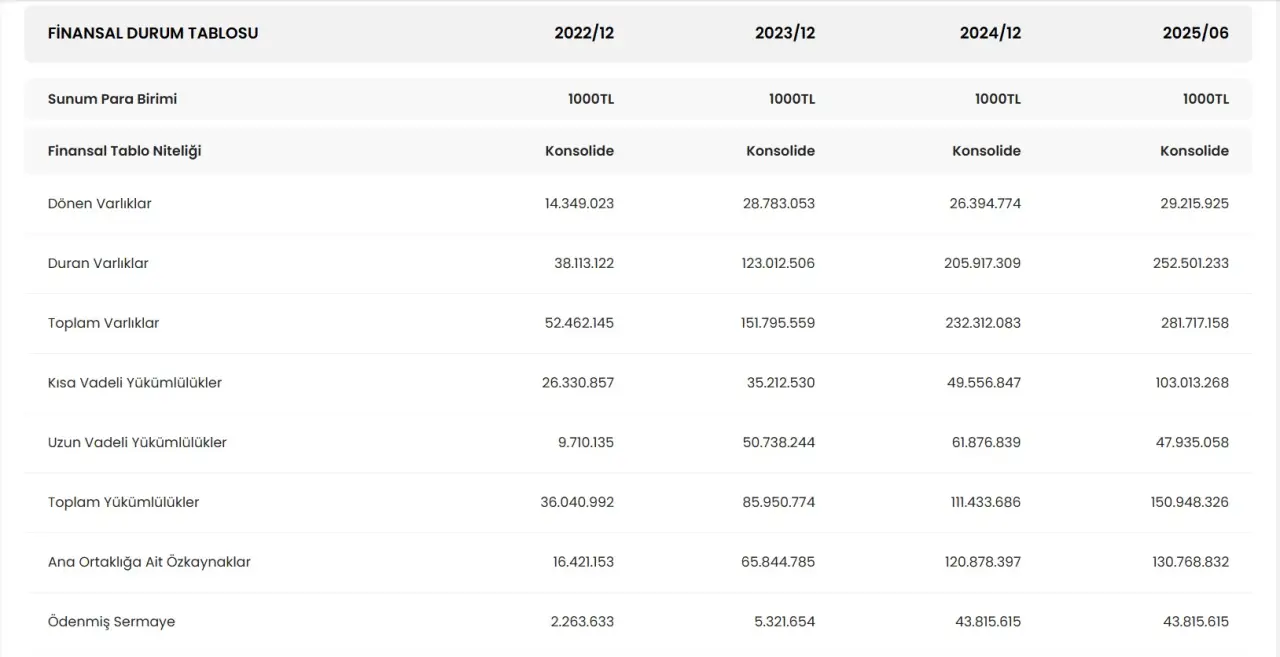This screenshot has height=657, width=1280.
Task: Select the Ödenmiş Sermaye row label
Action: coord(111,622)
